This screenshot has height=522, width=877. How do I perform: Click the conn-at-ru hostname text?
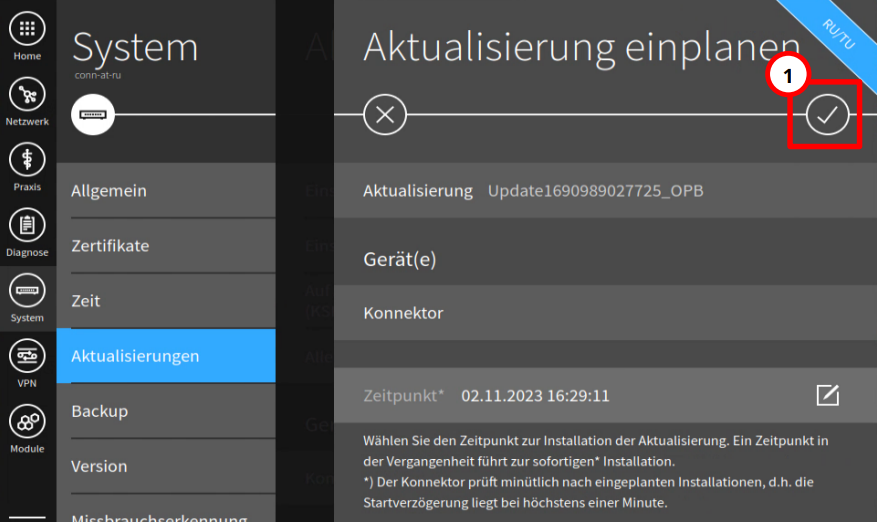(x=98, y=75)
